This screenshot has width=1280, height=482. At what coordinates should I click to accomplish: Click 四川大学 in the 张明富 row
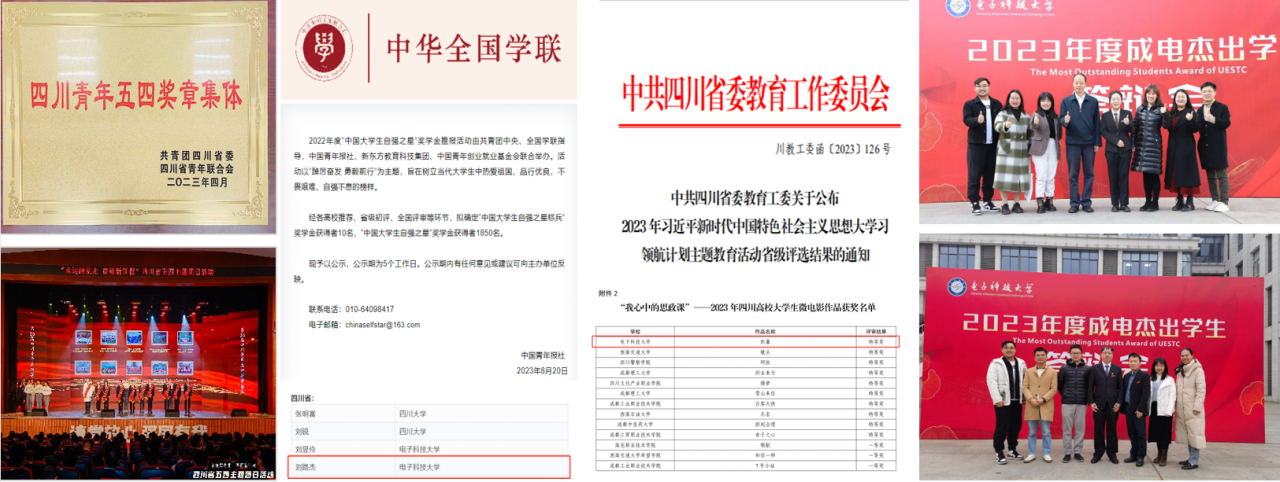click(415, 413)
